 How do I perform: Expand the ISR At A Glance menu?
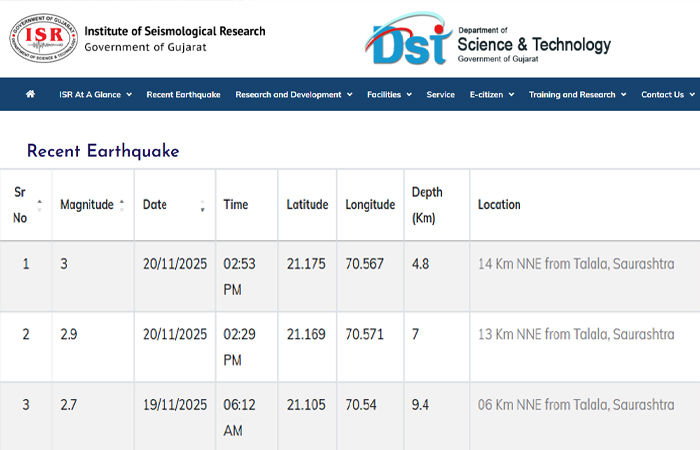(x=95, y=95)
